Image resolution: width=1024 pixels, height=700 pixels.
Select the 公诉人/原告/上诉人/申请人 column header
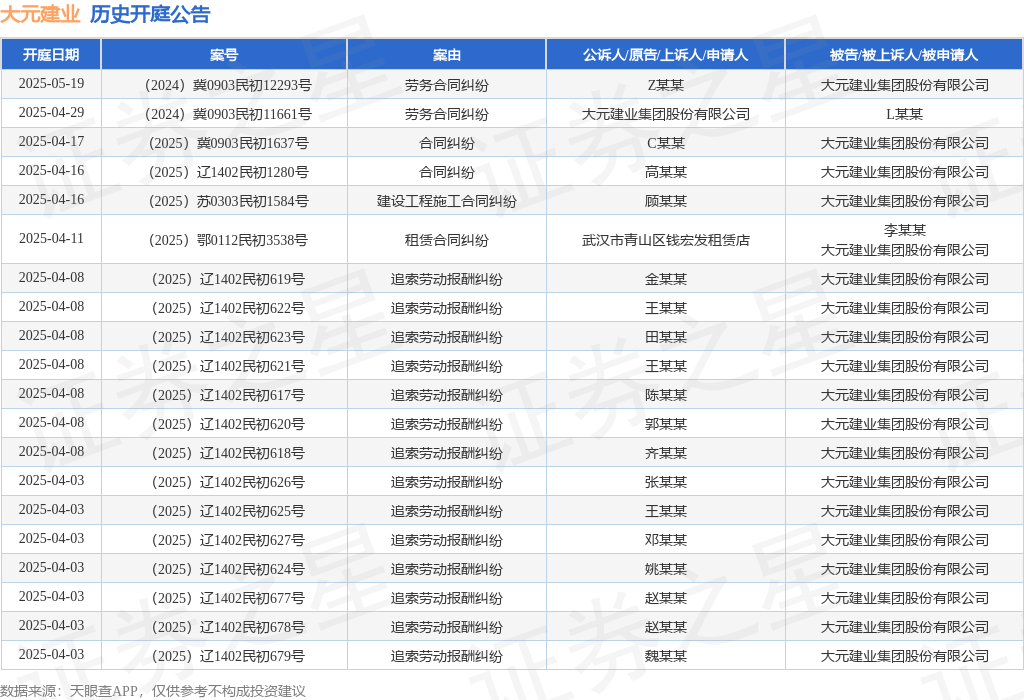pyautogui.click(x=665, y=55)
